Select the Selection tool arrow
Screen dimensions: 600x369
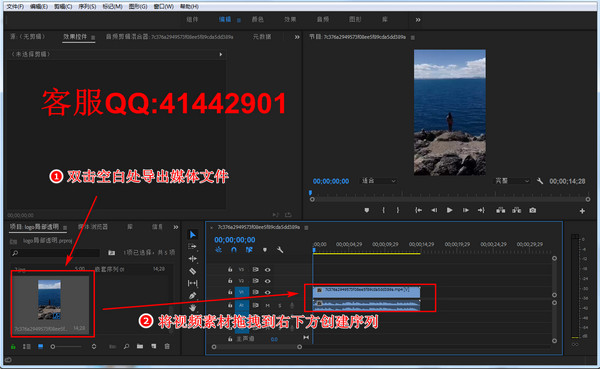(x=193, y=234)
